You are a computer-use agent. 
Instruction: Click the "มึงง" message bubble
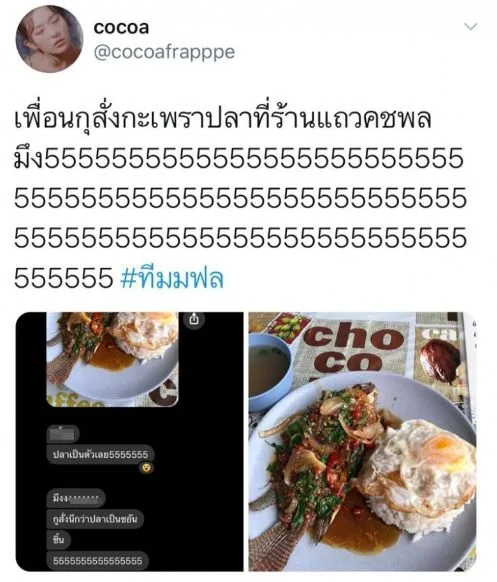pyautogui.click(x=76, y=498)
